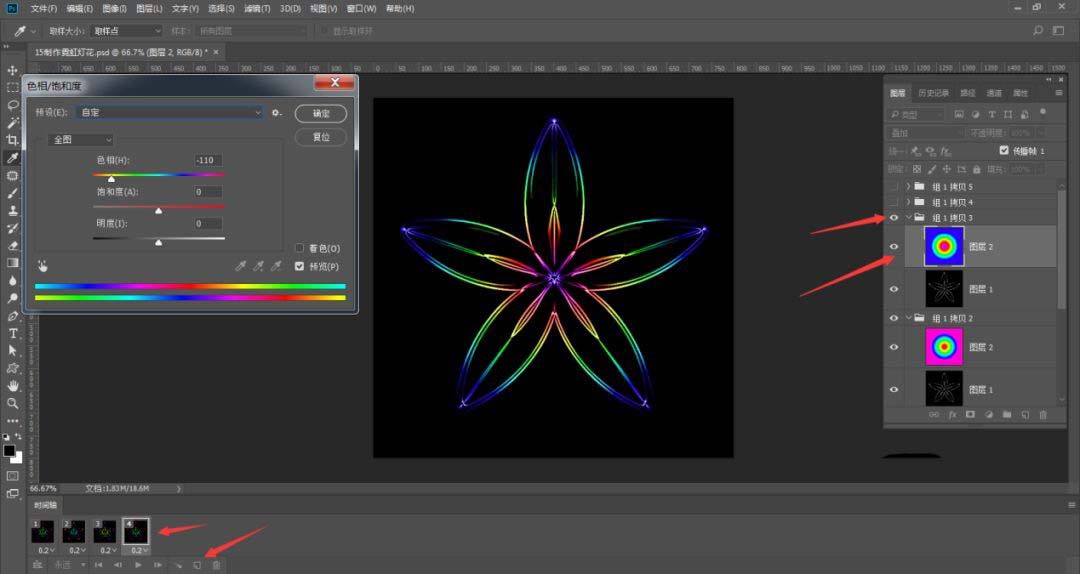The height and width of the screenshot is (574, 1080).
Task: Delete layer with Layers panel trash icon
Action: (x=1043, y=415)
